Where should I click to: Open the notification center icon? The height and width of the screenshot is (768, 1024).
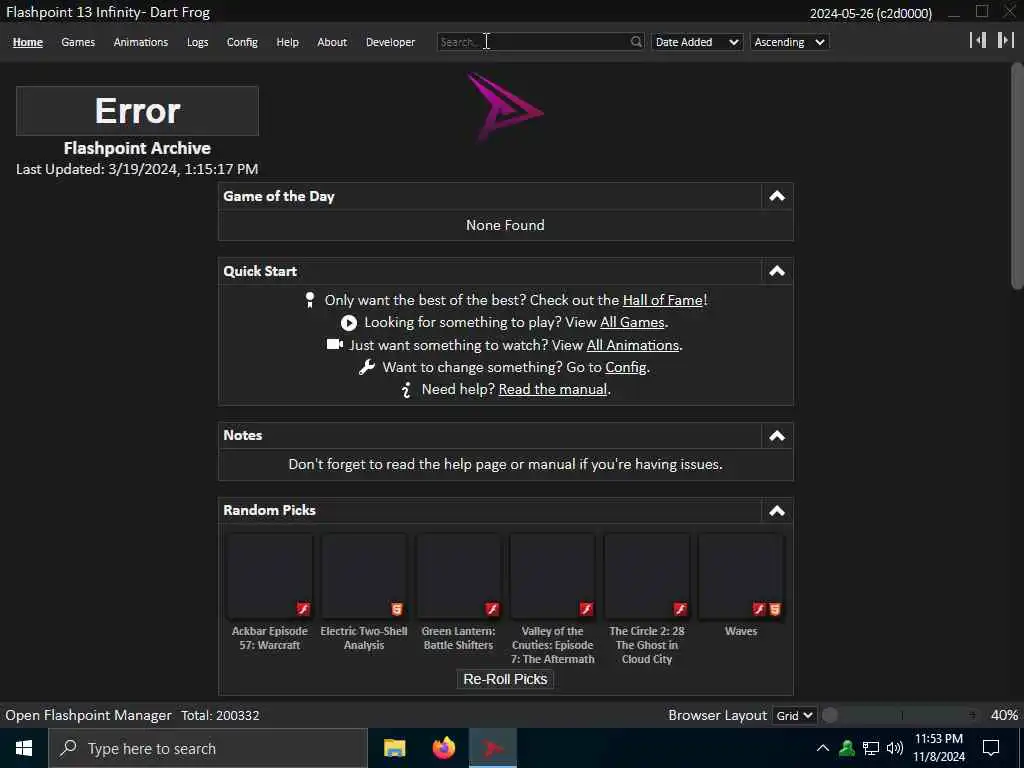click(991, 748)
